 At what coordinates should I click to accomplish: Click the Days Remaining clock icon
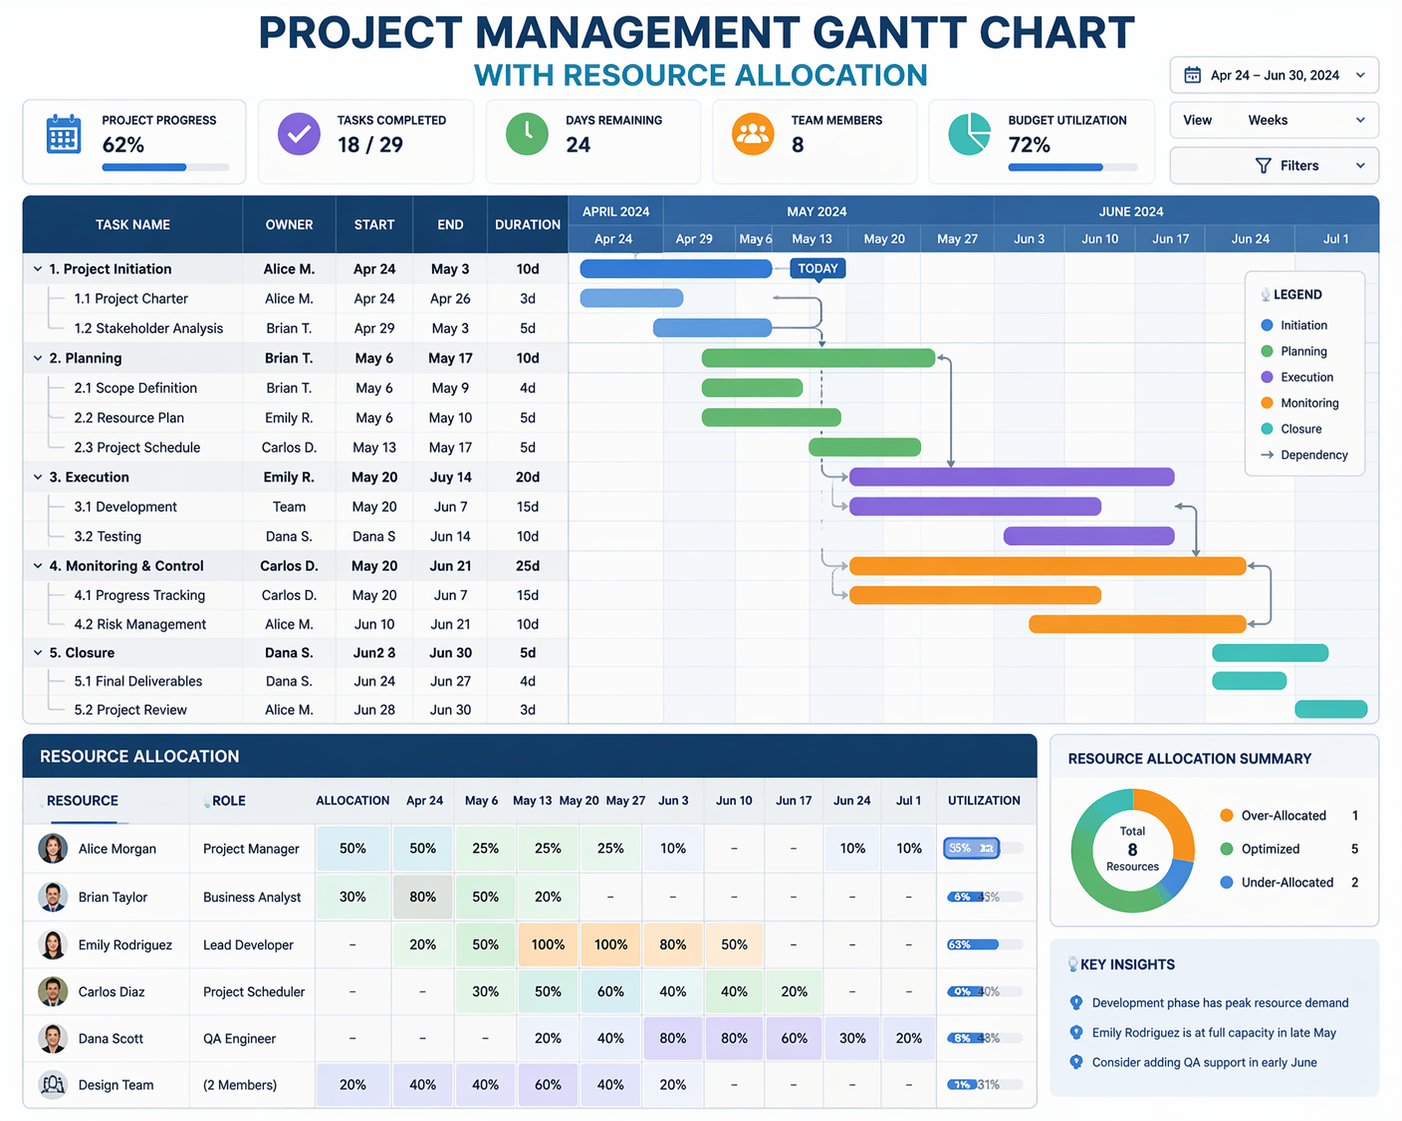526,133
